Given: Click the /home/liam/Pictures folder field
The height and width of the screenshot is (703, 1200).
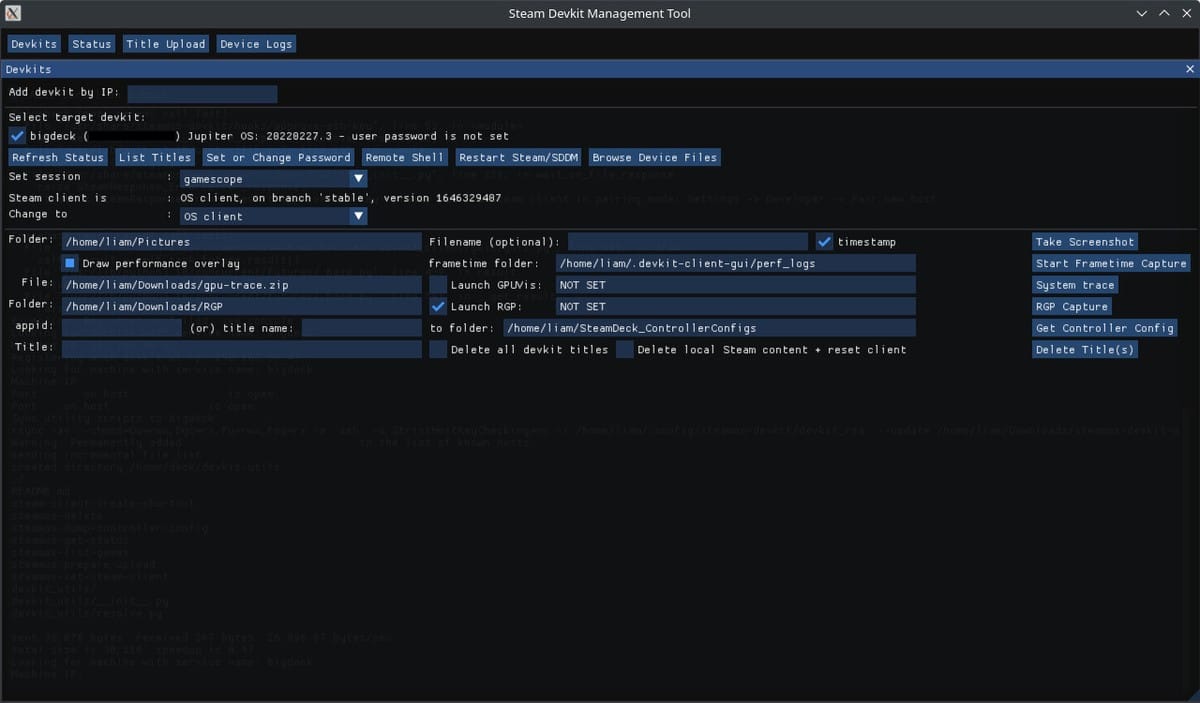Looking at the screenshot, I should (242, 242).
